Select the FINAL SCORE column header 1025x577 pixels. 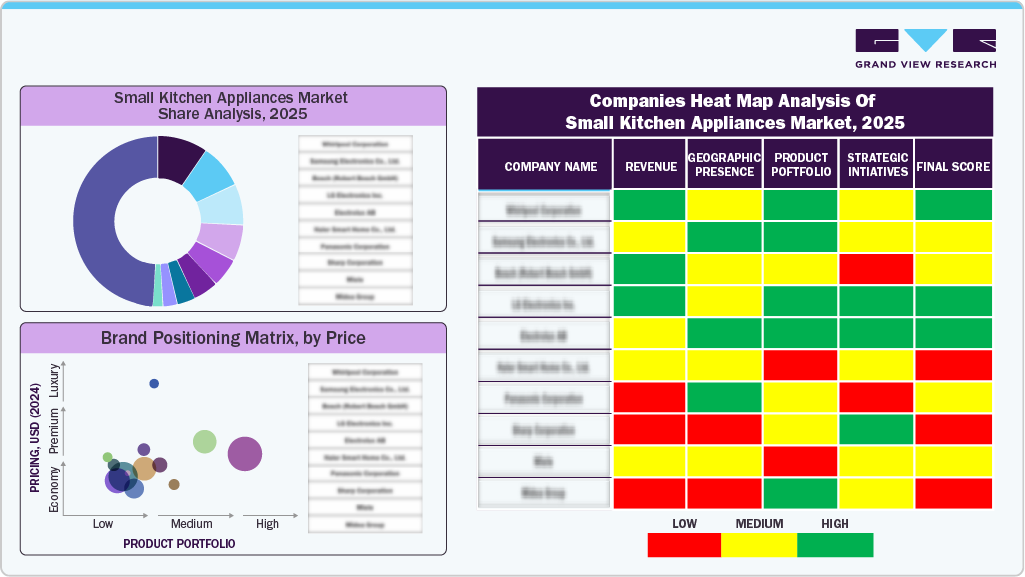pos(953,164)
